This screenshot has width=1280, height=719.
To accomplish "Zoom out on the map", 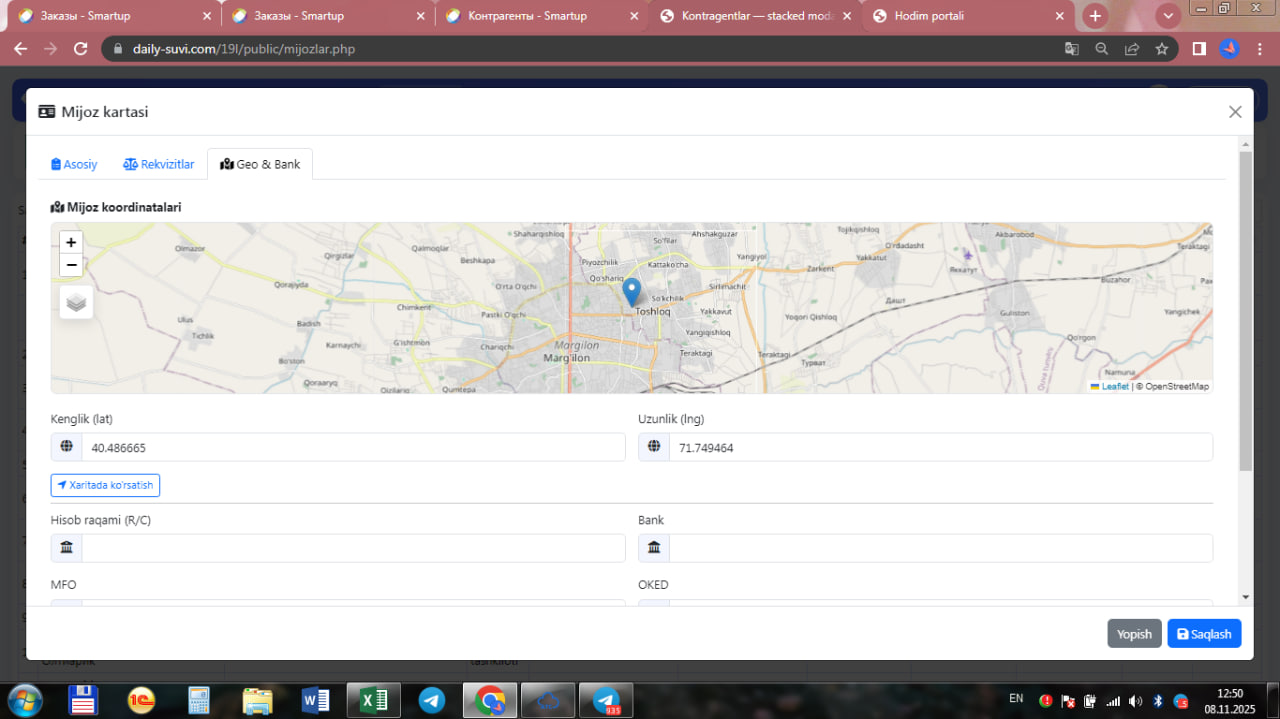I will point(71,265).
